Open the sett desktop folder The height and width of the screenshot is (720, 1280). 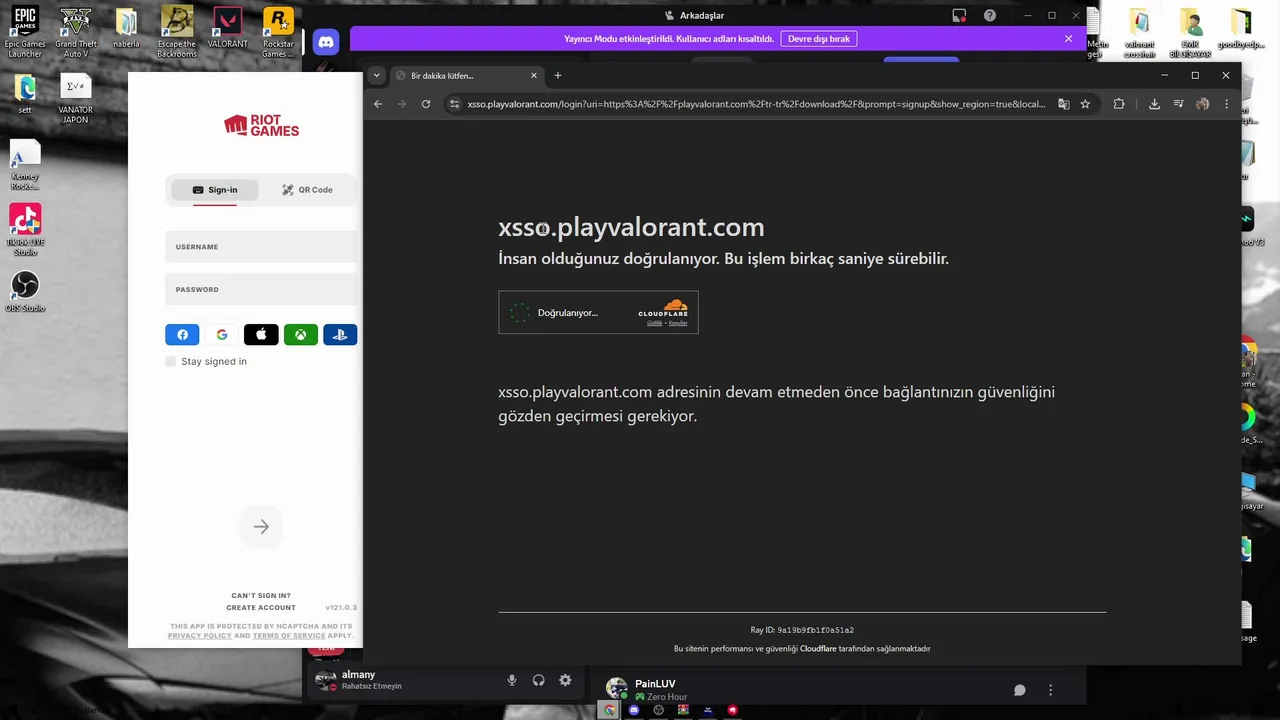pyautogui.click(x=25, y=94)
